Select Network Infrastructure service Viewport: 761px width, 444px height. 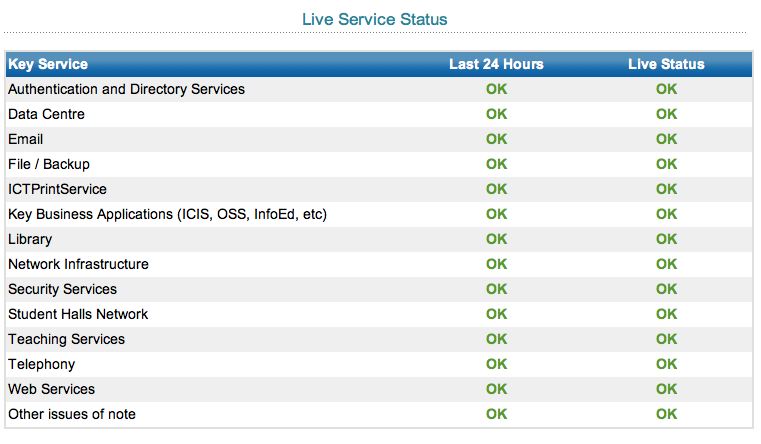click(78, 264)
